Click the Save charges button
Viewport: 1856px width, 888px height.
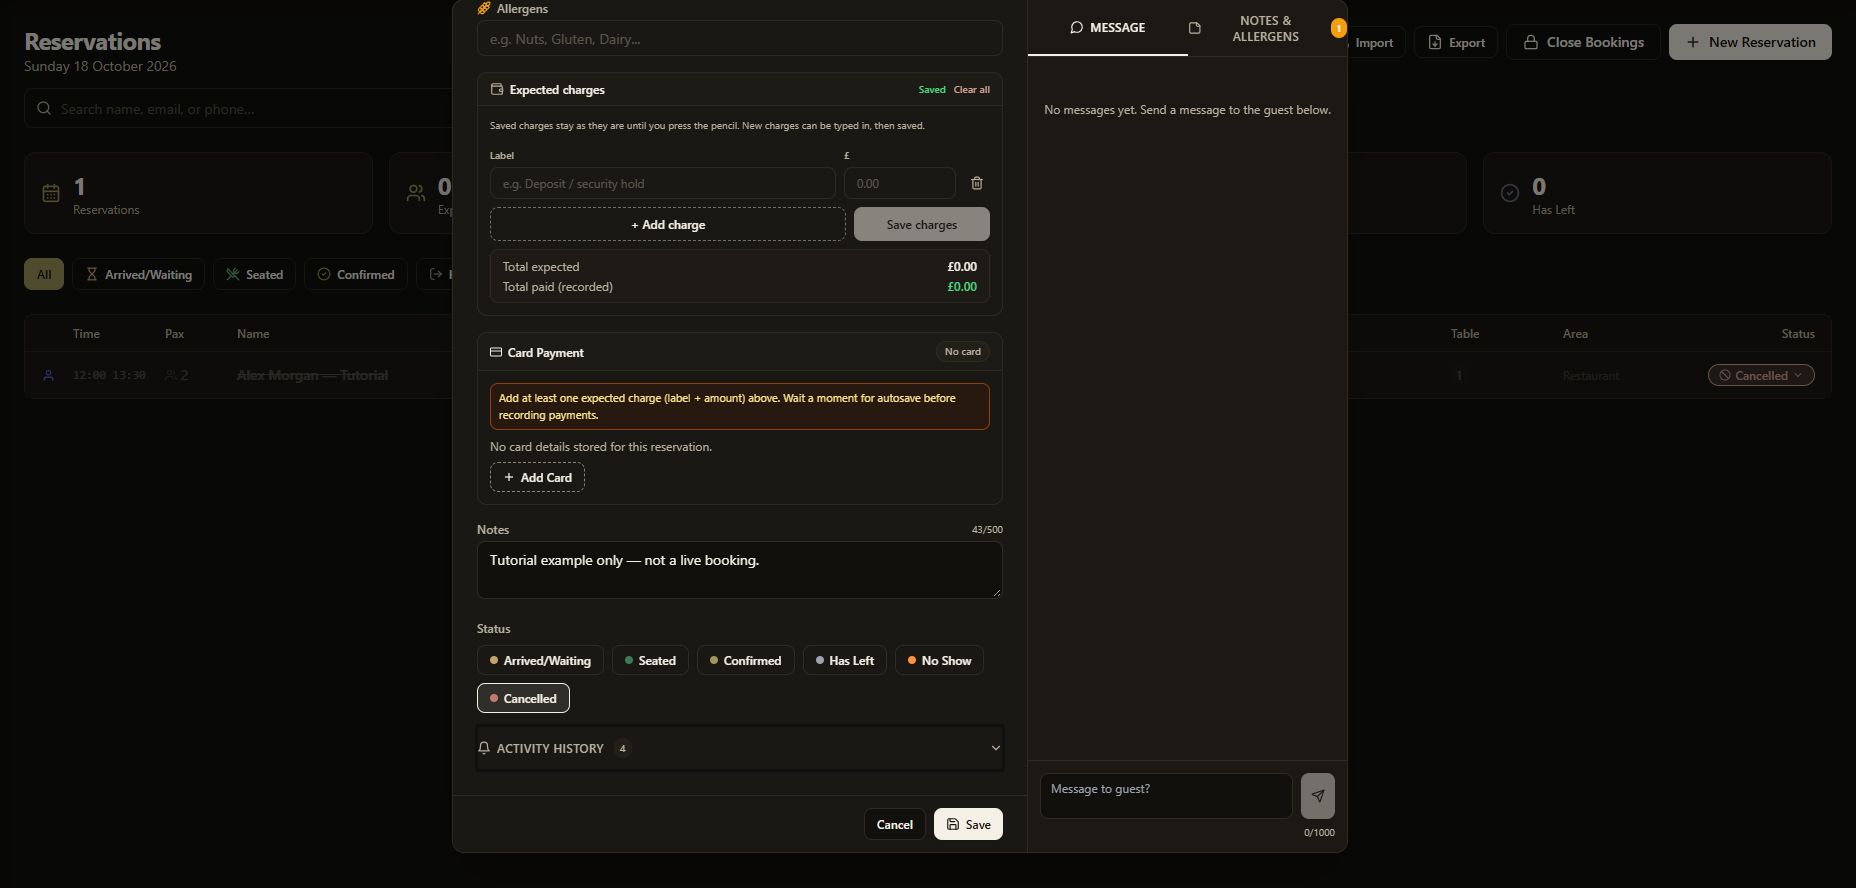[x=922, y=224]
